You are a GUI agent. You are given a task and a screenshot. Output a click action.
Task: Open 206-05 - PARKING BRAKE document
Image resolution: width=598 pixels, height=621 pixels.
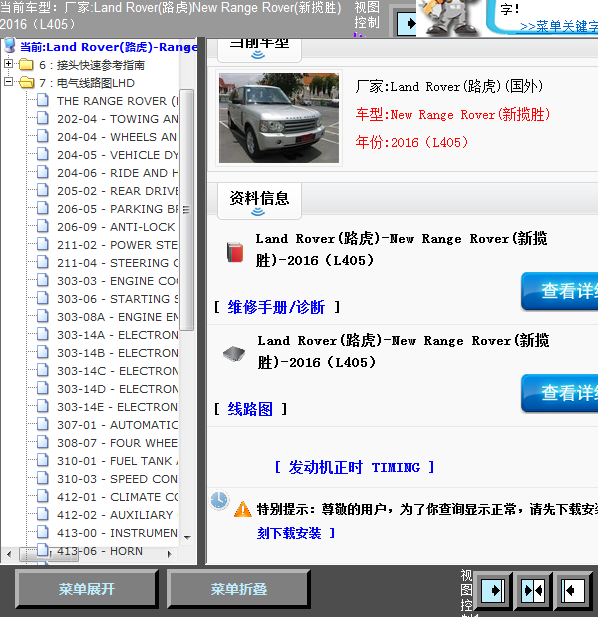click(x=118, y=209)
